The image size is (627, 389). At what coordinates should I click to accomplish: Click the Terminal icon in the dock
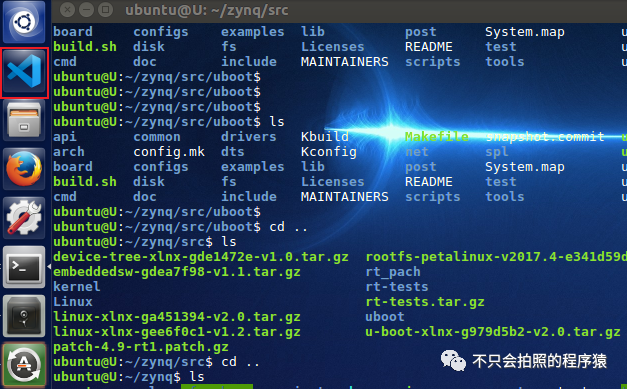tap(24, 267)
